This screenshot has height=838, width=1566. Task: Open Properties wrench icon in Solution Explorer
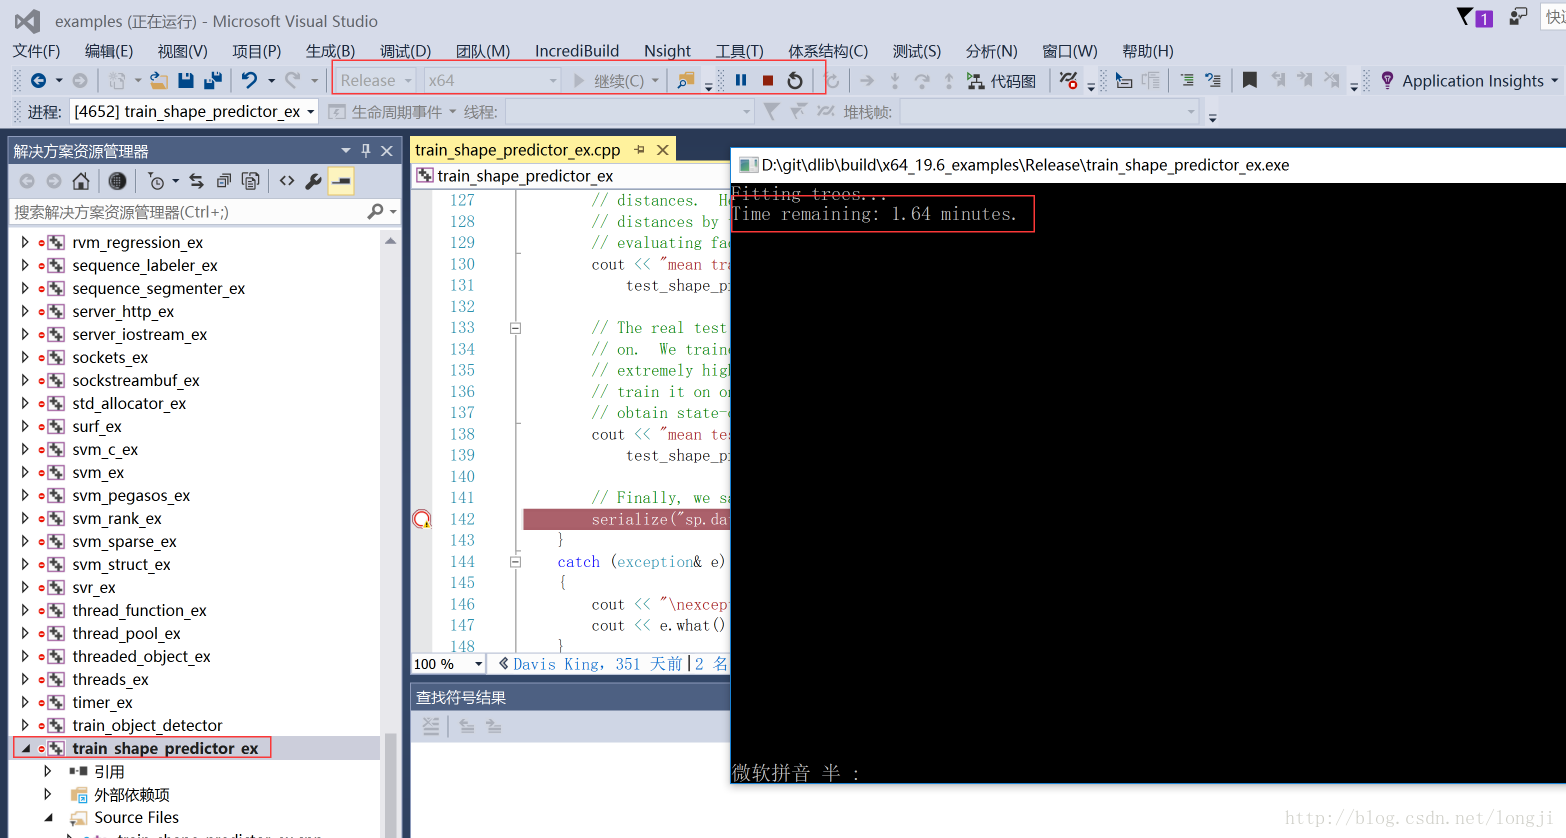tap(313, 181)
